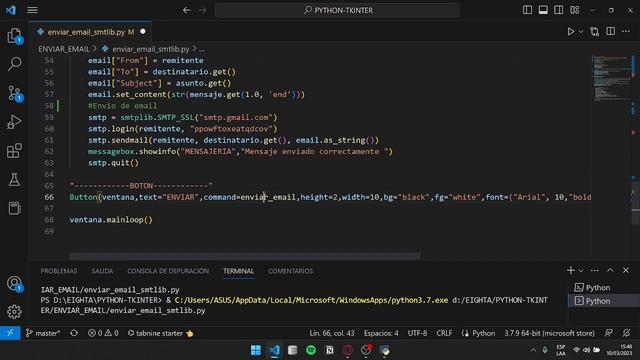Image resolution: width=640 pixels, height=360 pixels.
Task: Open the new terminal launch profile dropdown
Action: (x=581, y=271)
